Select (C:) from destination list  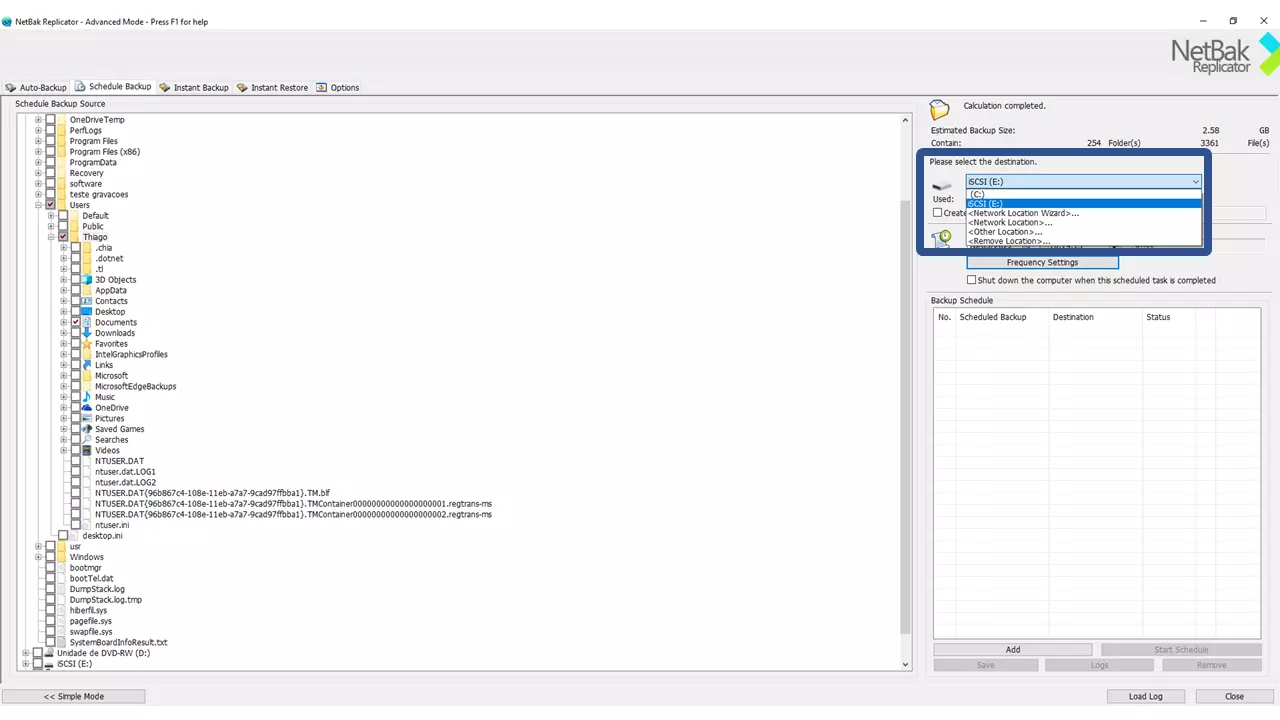click(x=1083, y=194)
